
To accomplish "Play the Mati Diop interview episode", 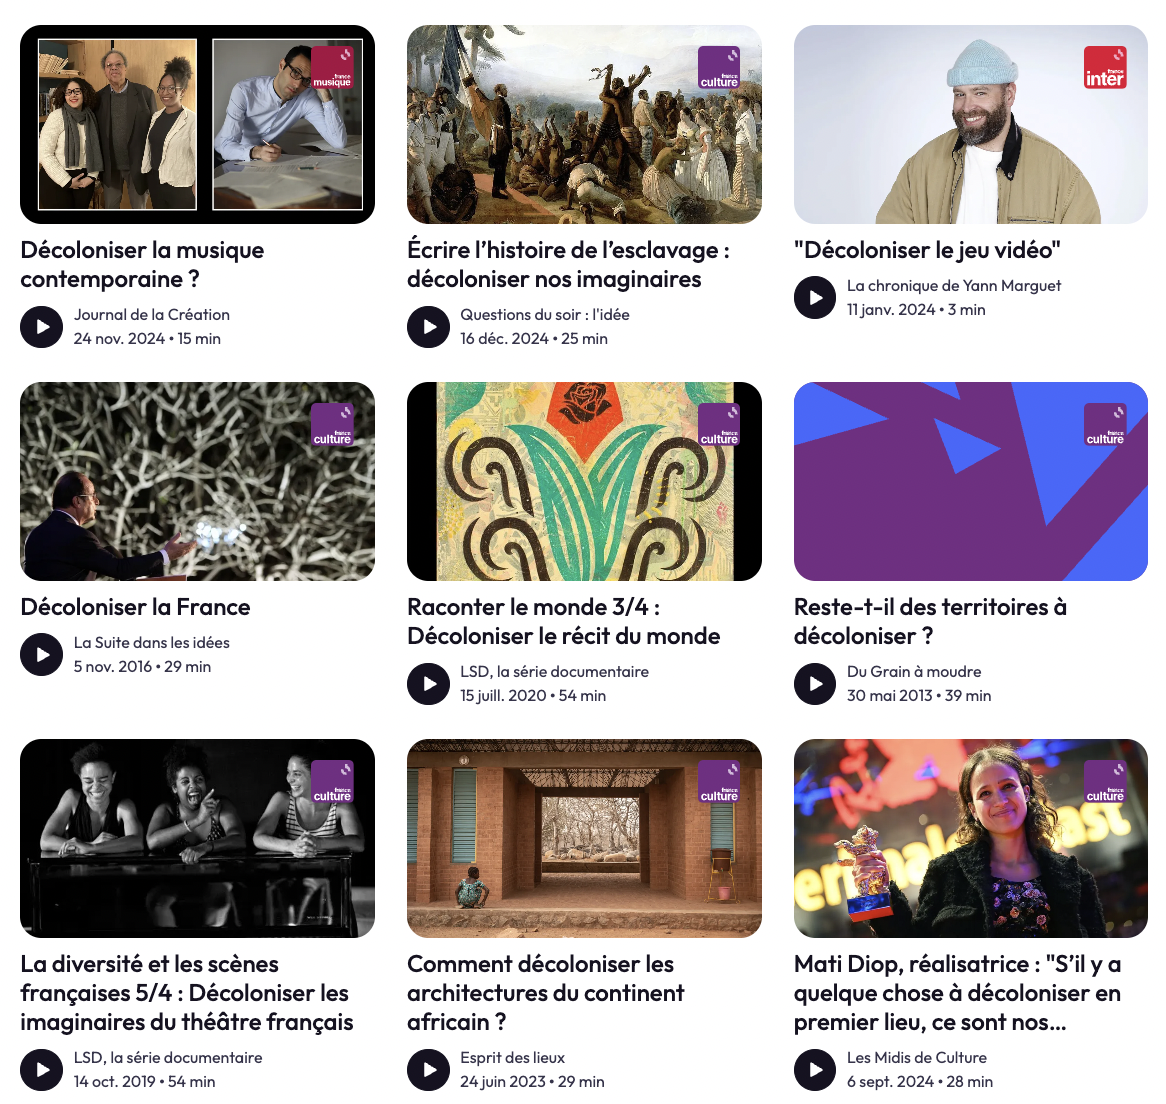I will [x=815, y=1070].
